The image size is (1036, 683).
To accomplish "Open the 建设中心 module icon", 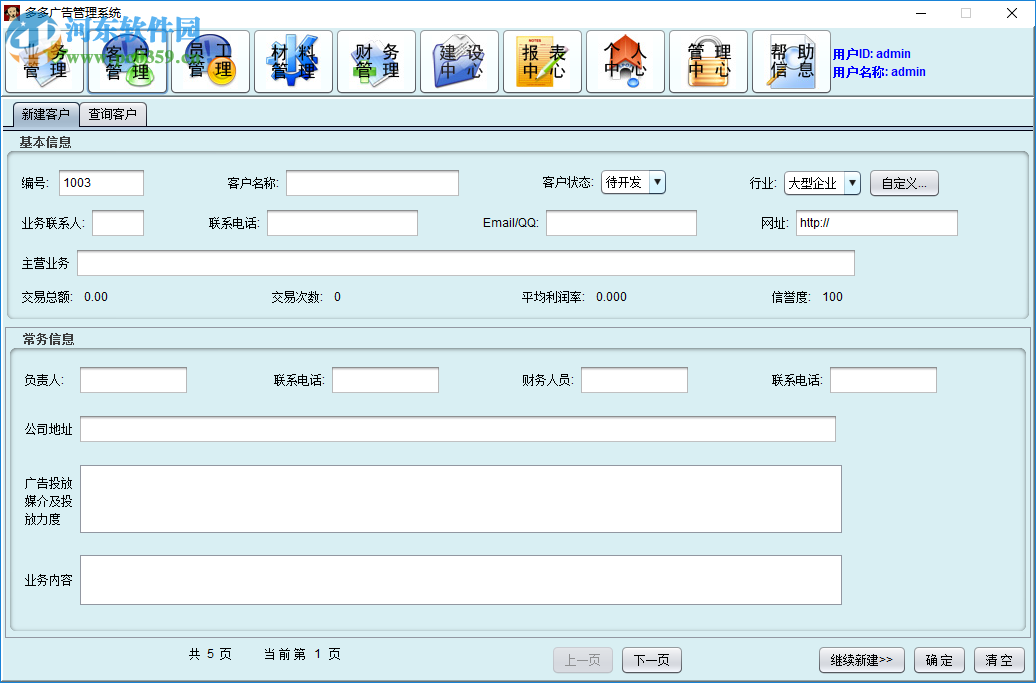I will (x=459, y=61).
